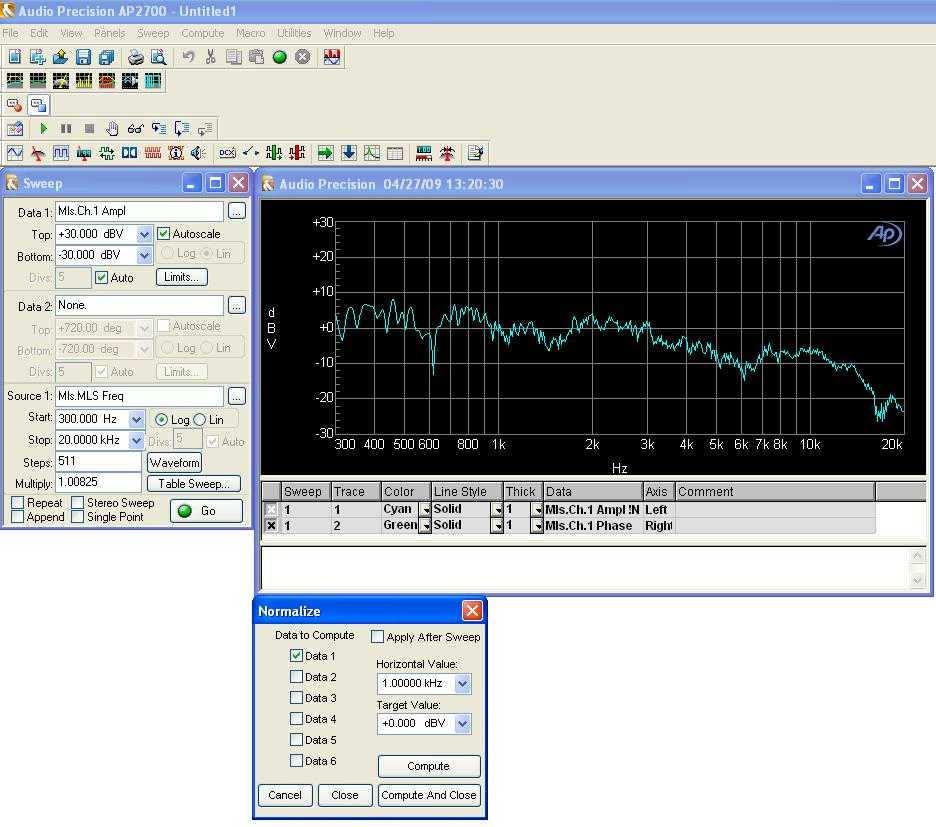Click the Play green triangle macro icon
The height and width of the screenshot is (827, 936).
point(43,128)
